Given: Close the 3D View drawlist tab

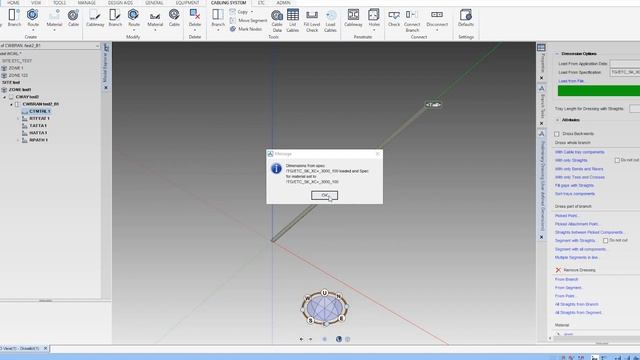Looking at the screenshot, I should 45,348.
